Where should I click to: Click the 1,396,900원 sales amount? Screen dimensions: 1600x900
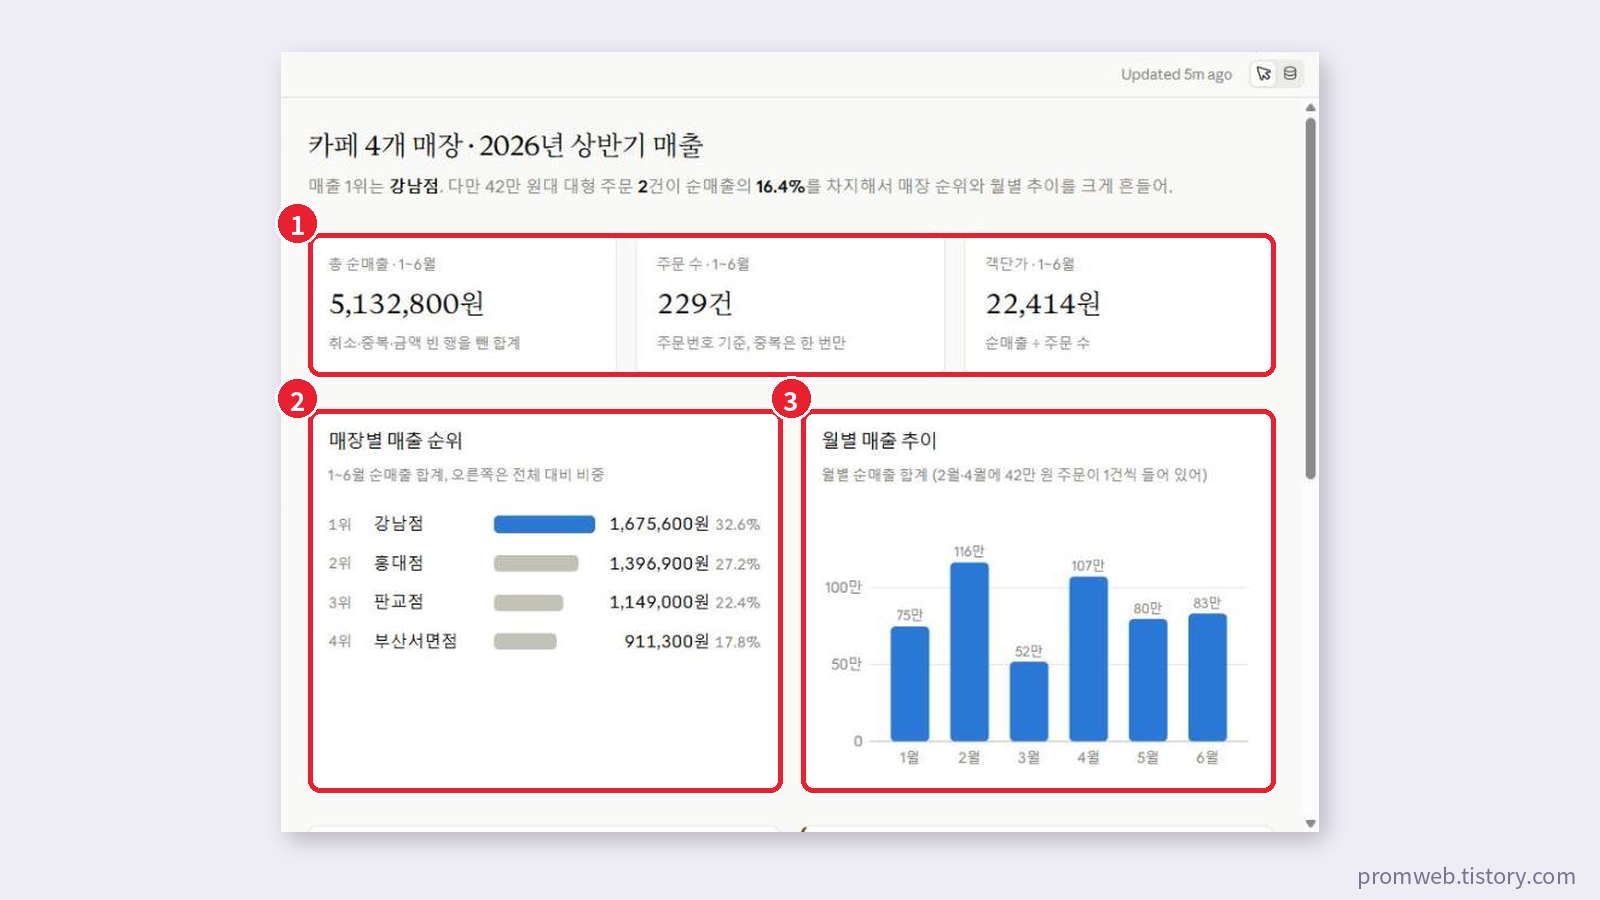click(x=659, y=563)
